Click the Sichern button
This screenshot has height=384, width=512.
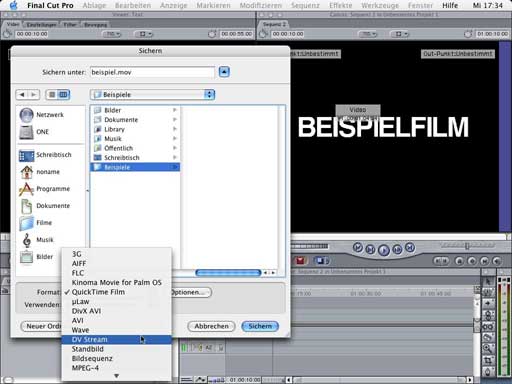point(260,326)
